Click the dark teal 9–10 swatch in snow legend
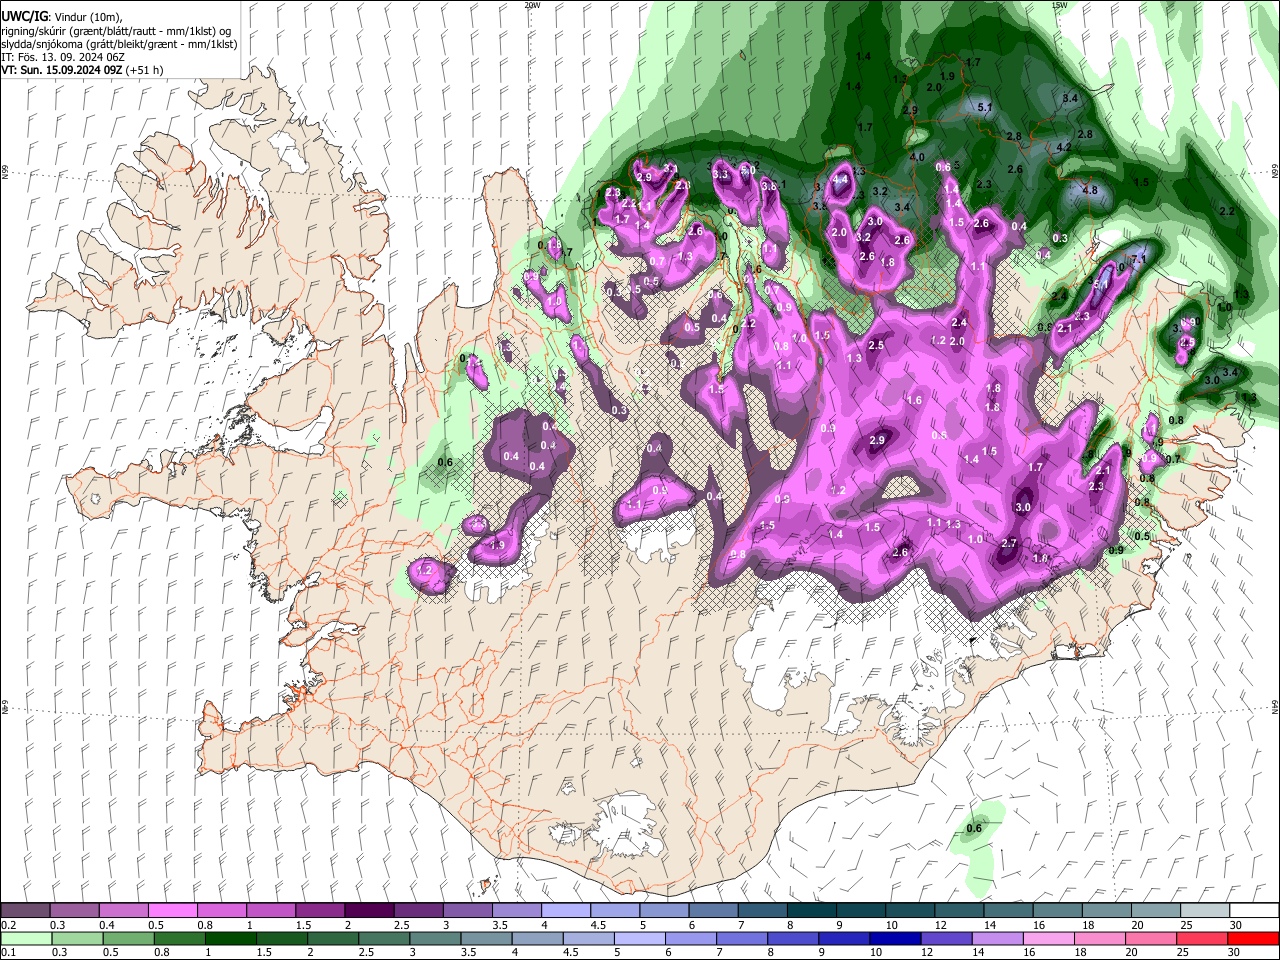This screenshot has height=960, width=1280. coord(860,911)
